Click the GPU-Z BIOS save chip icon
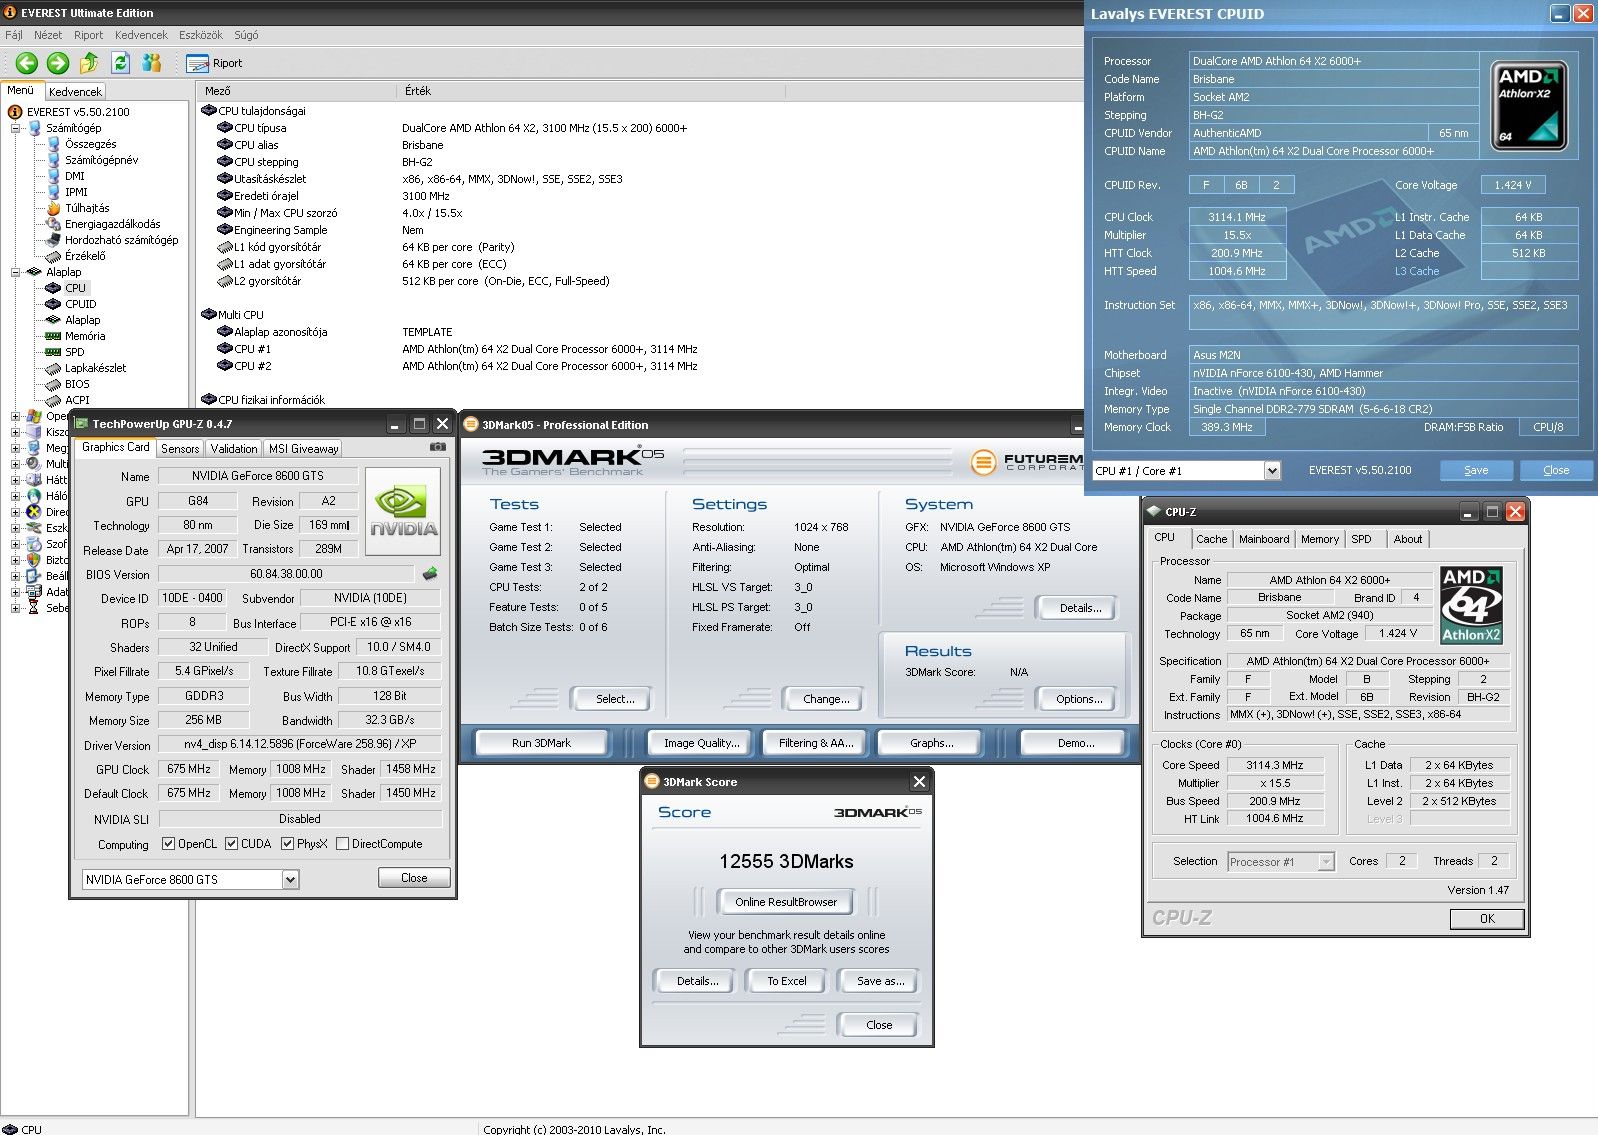The image size is (1598, 1135). [x=430, y=574]
